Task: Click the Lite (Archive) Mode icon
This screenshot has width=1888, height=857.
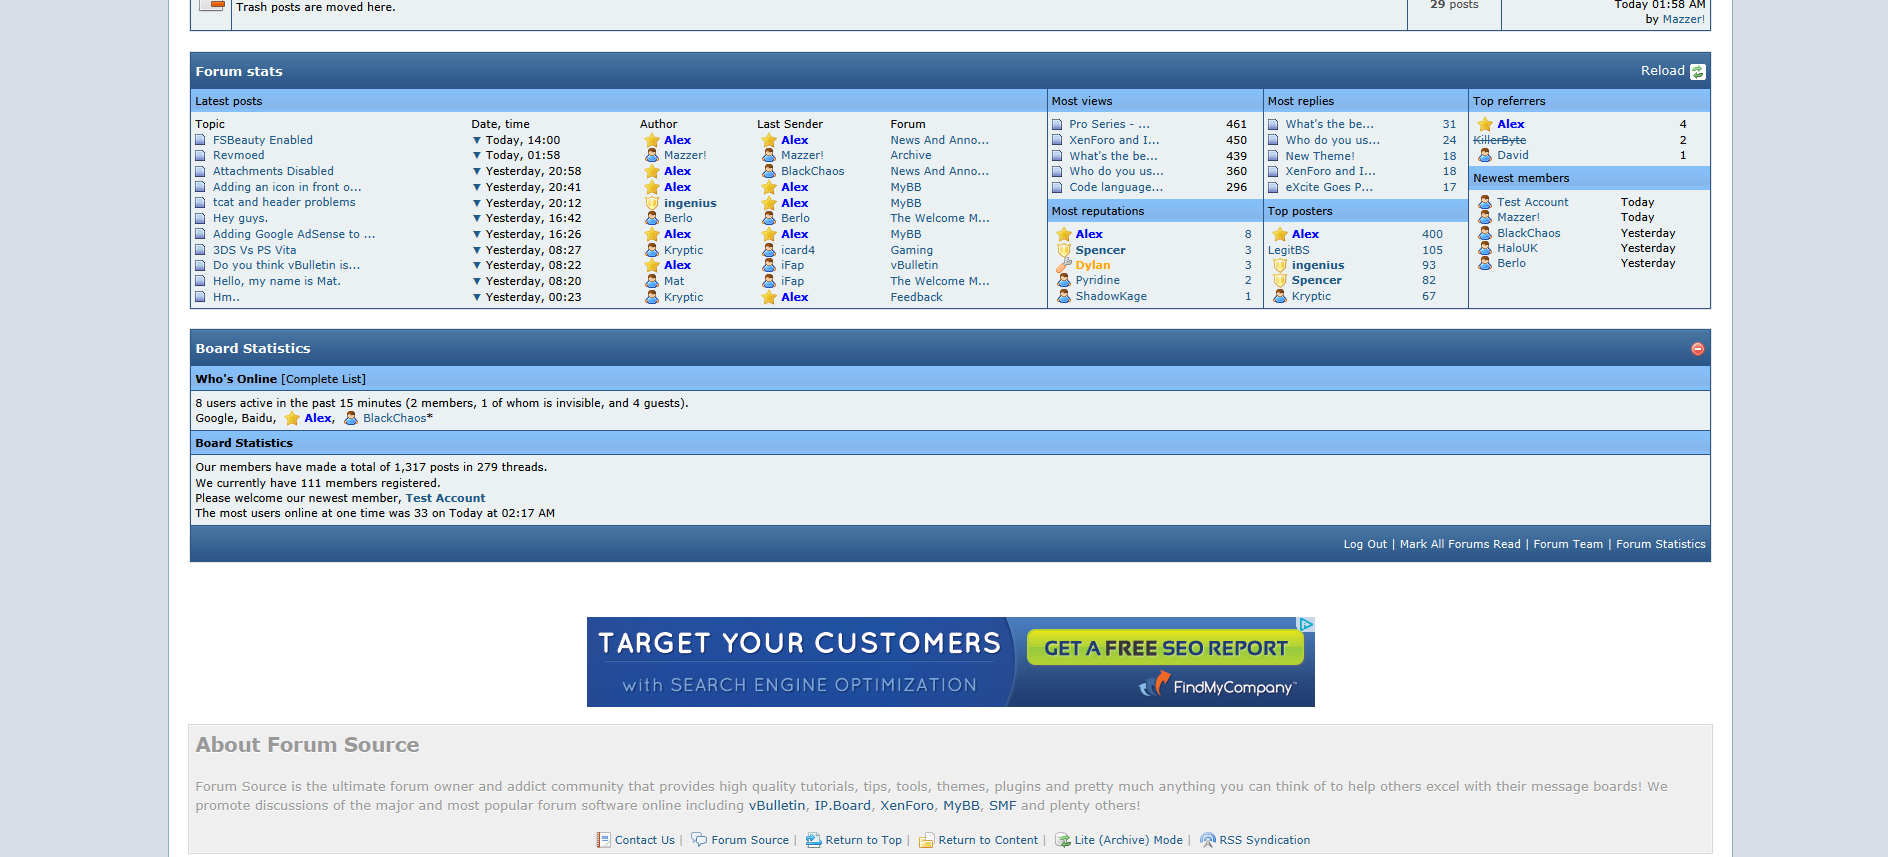Action: 1063,840
